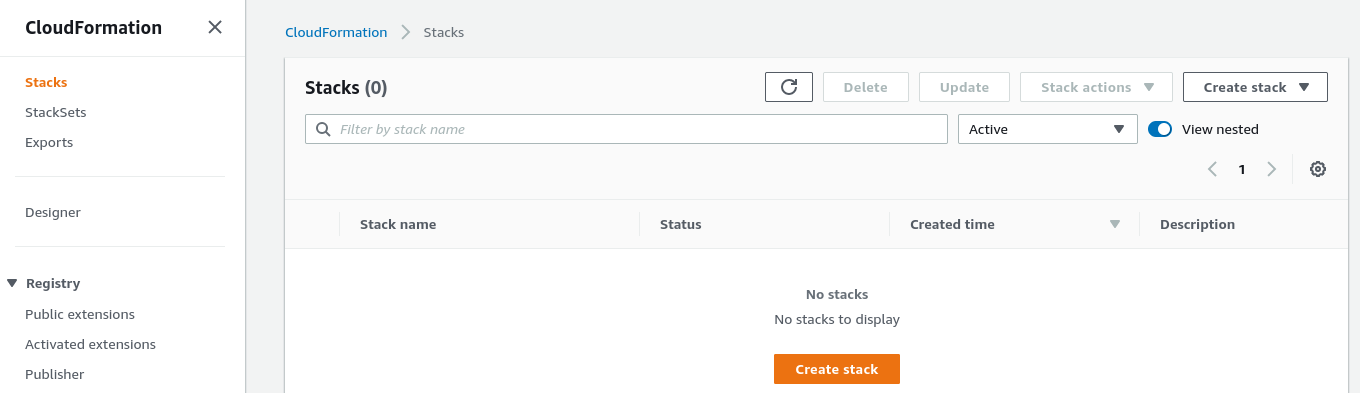
Task: Close the CloudFormation side navigation panel
Action: [215, 28]
